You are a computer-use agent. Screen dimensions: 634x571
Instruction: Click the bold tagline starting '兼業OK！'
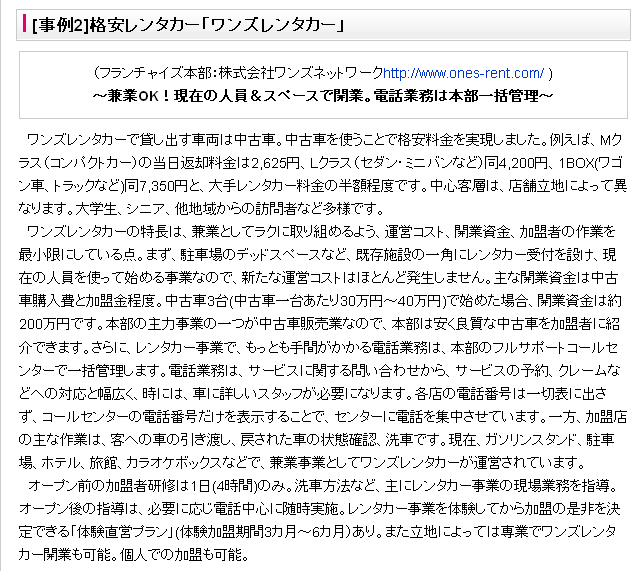(322, 95)
